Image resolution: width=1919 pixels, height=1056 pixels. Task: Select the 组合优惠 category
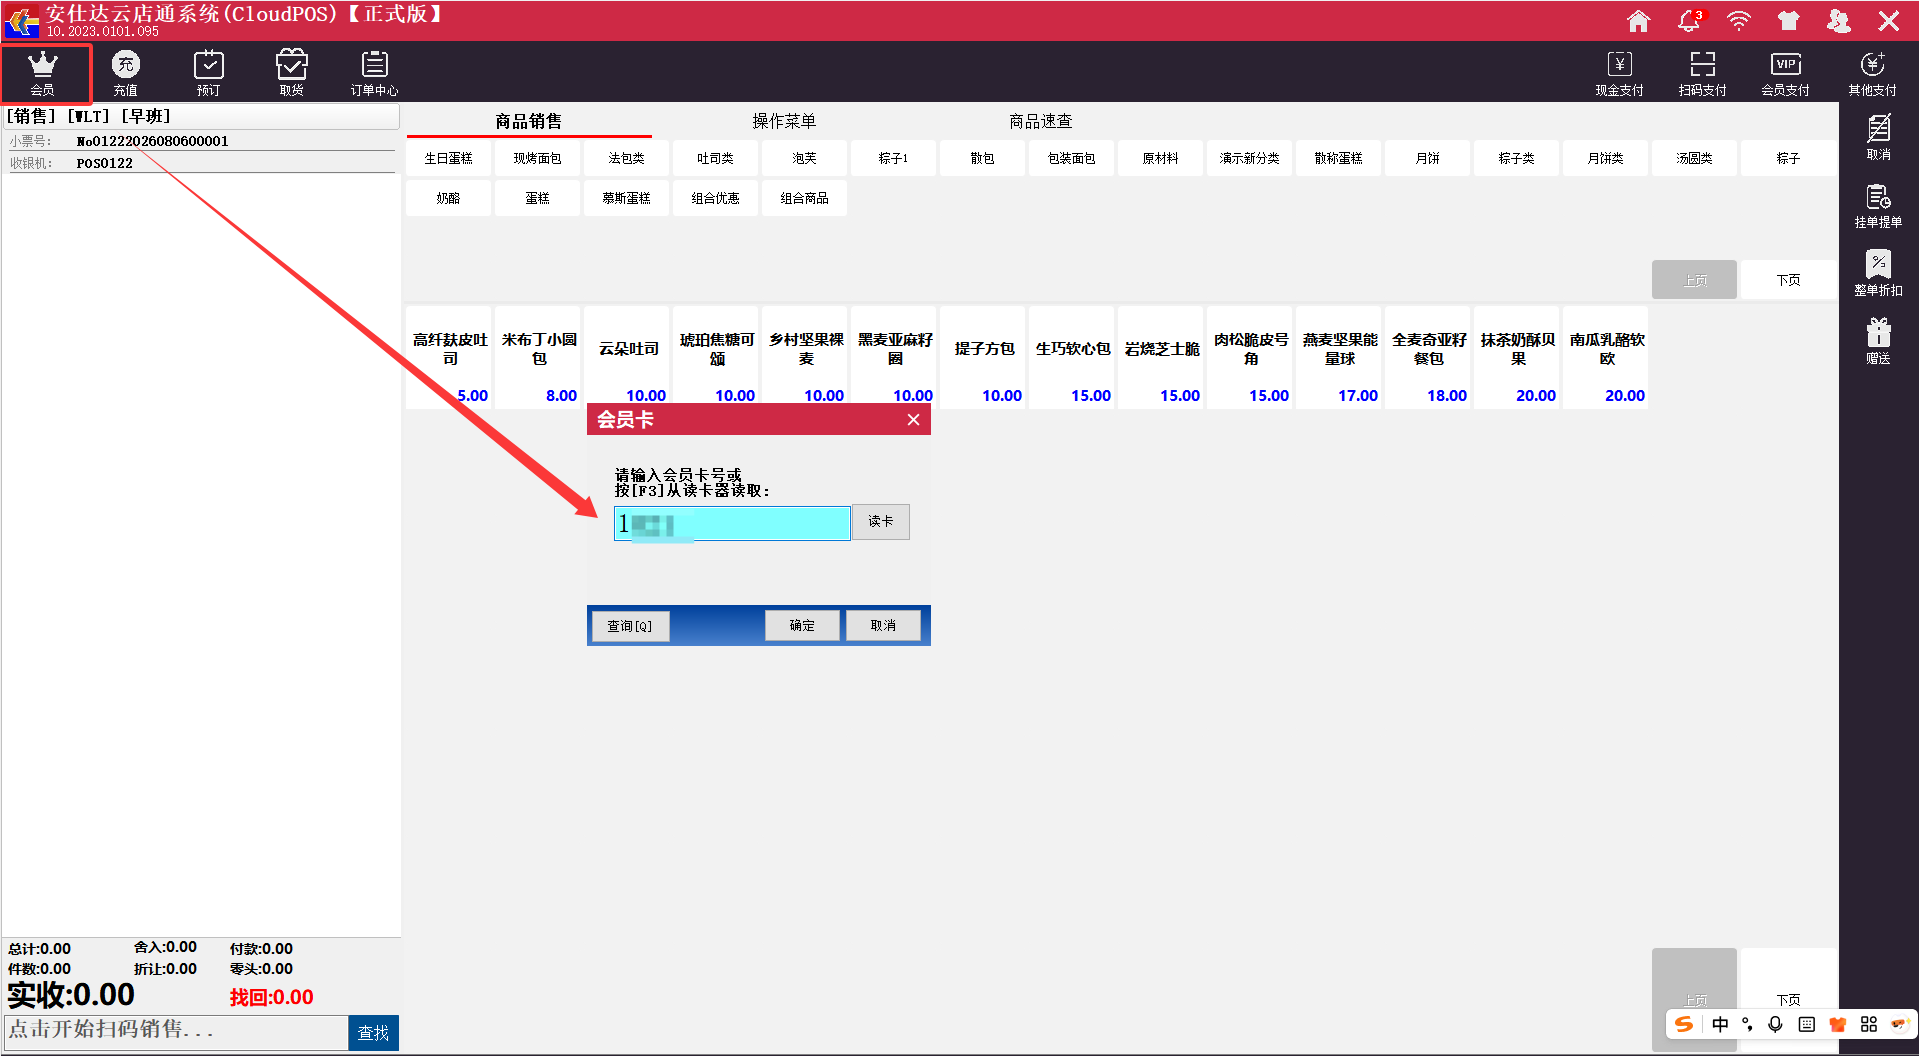[x=715, y=198]
